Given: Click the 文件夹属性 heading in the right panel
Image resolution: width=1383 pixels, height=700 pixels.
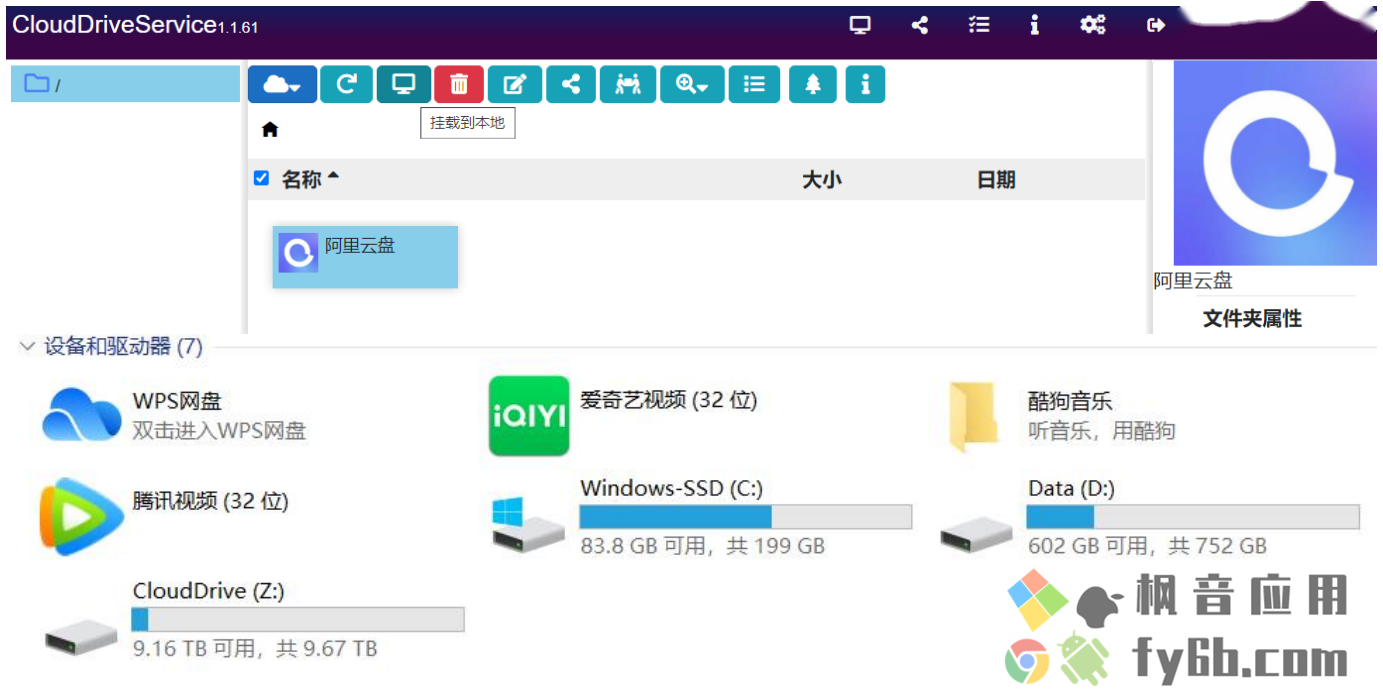Looking at the screenshot, I should pyautogui.click(x=1252, y=319).
